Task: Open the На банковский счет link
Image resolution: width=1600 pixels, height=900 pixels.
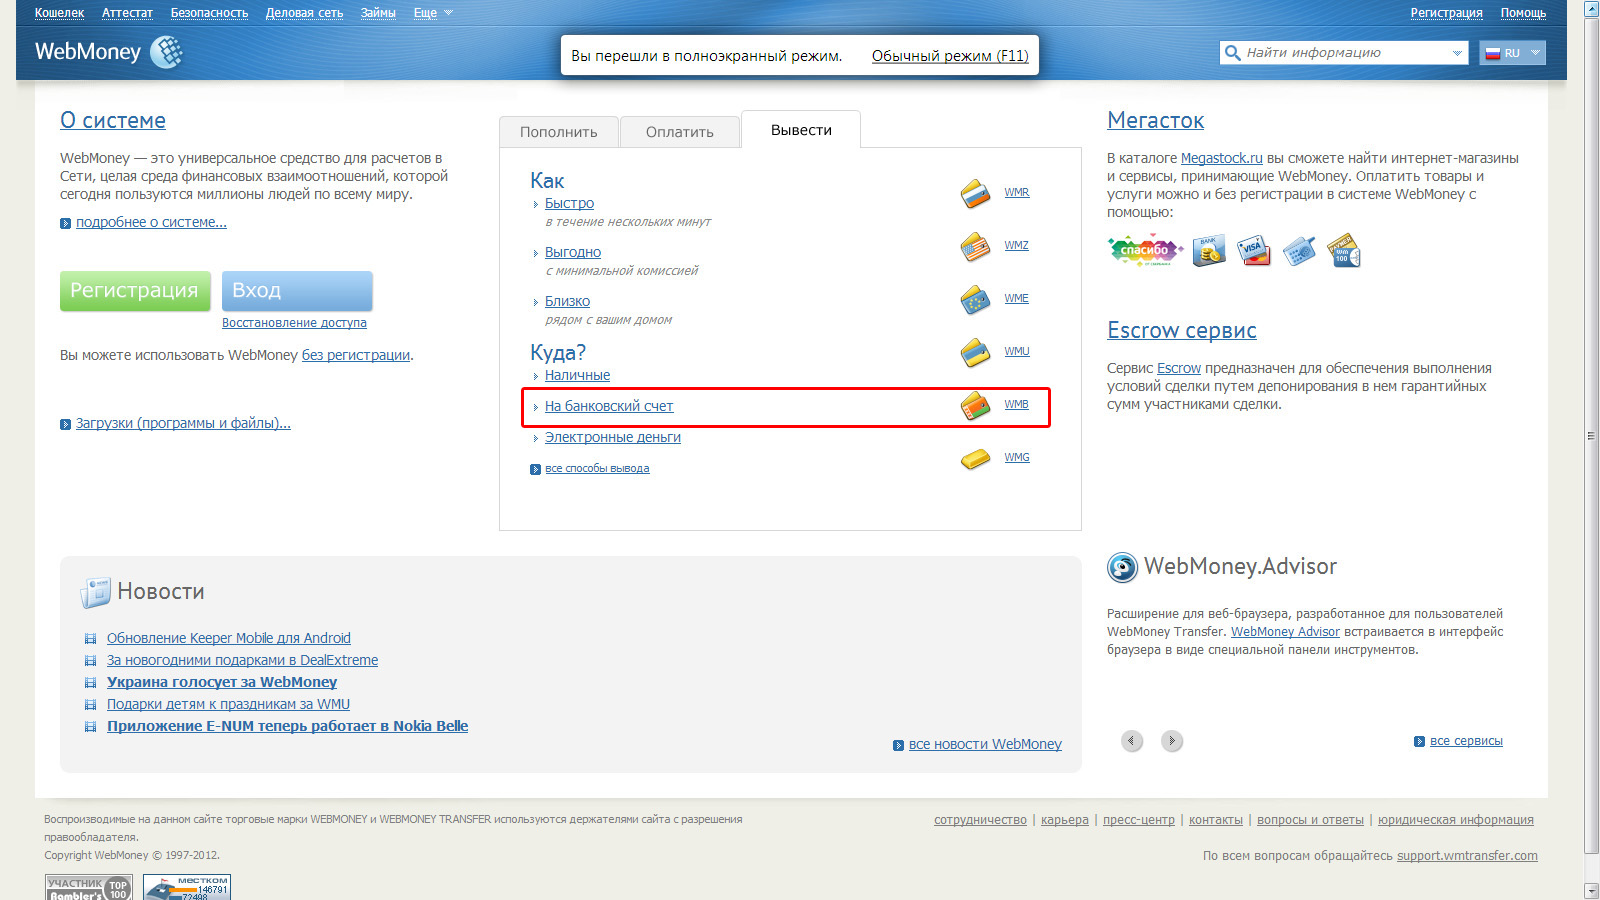Action: coord(609,406)
